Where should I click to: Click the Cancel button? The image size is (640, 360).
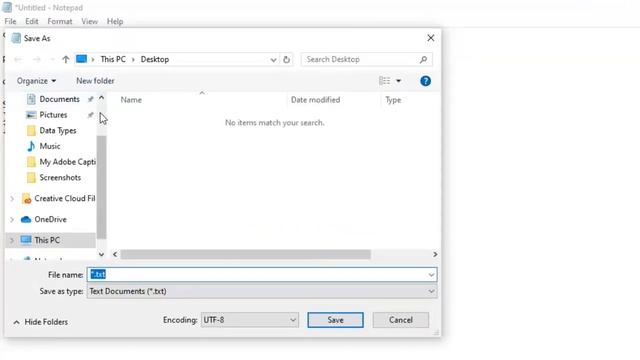[400, 320]
